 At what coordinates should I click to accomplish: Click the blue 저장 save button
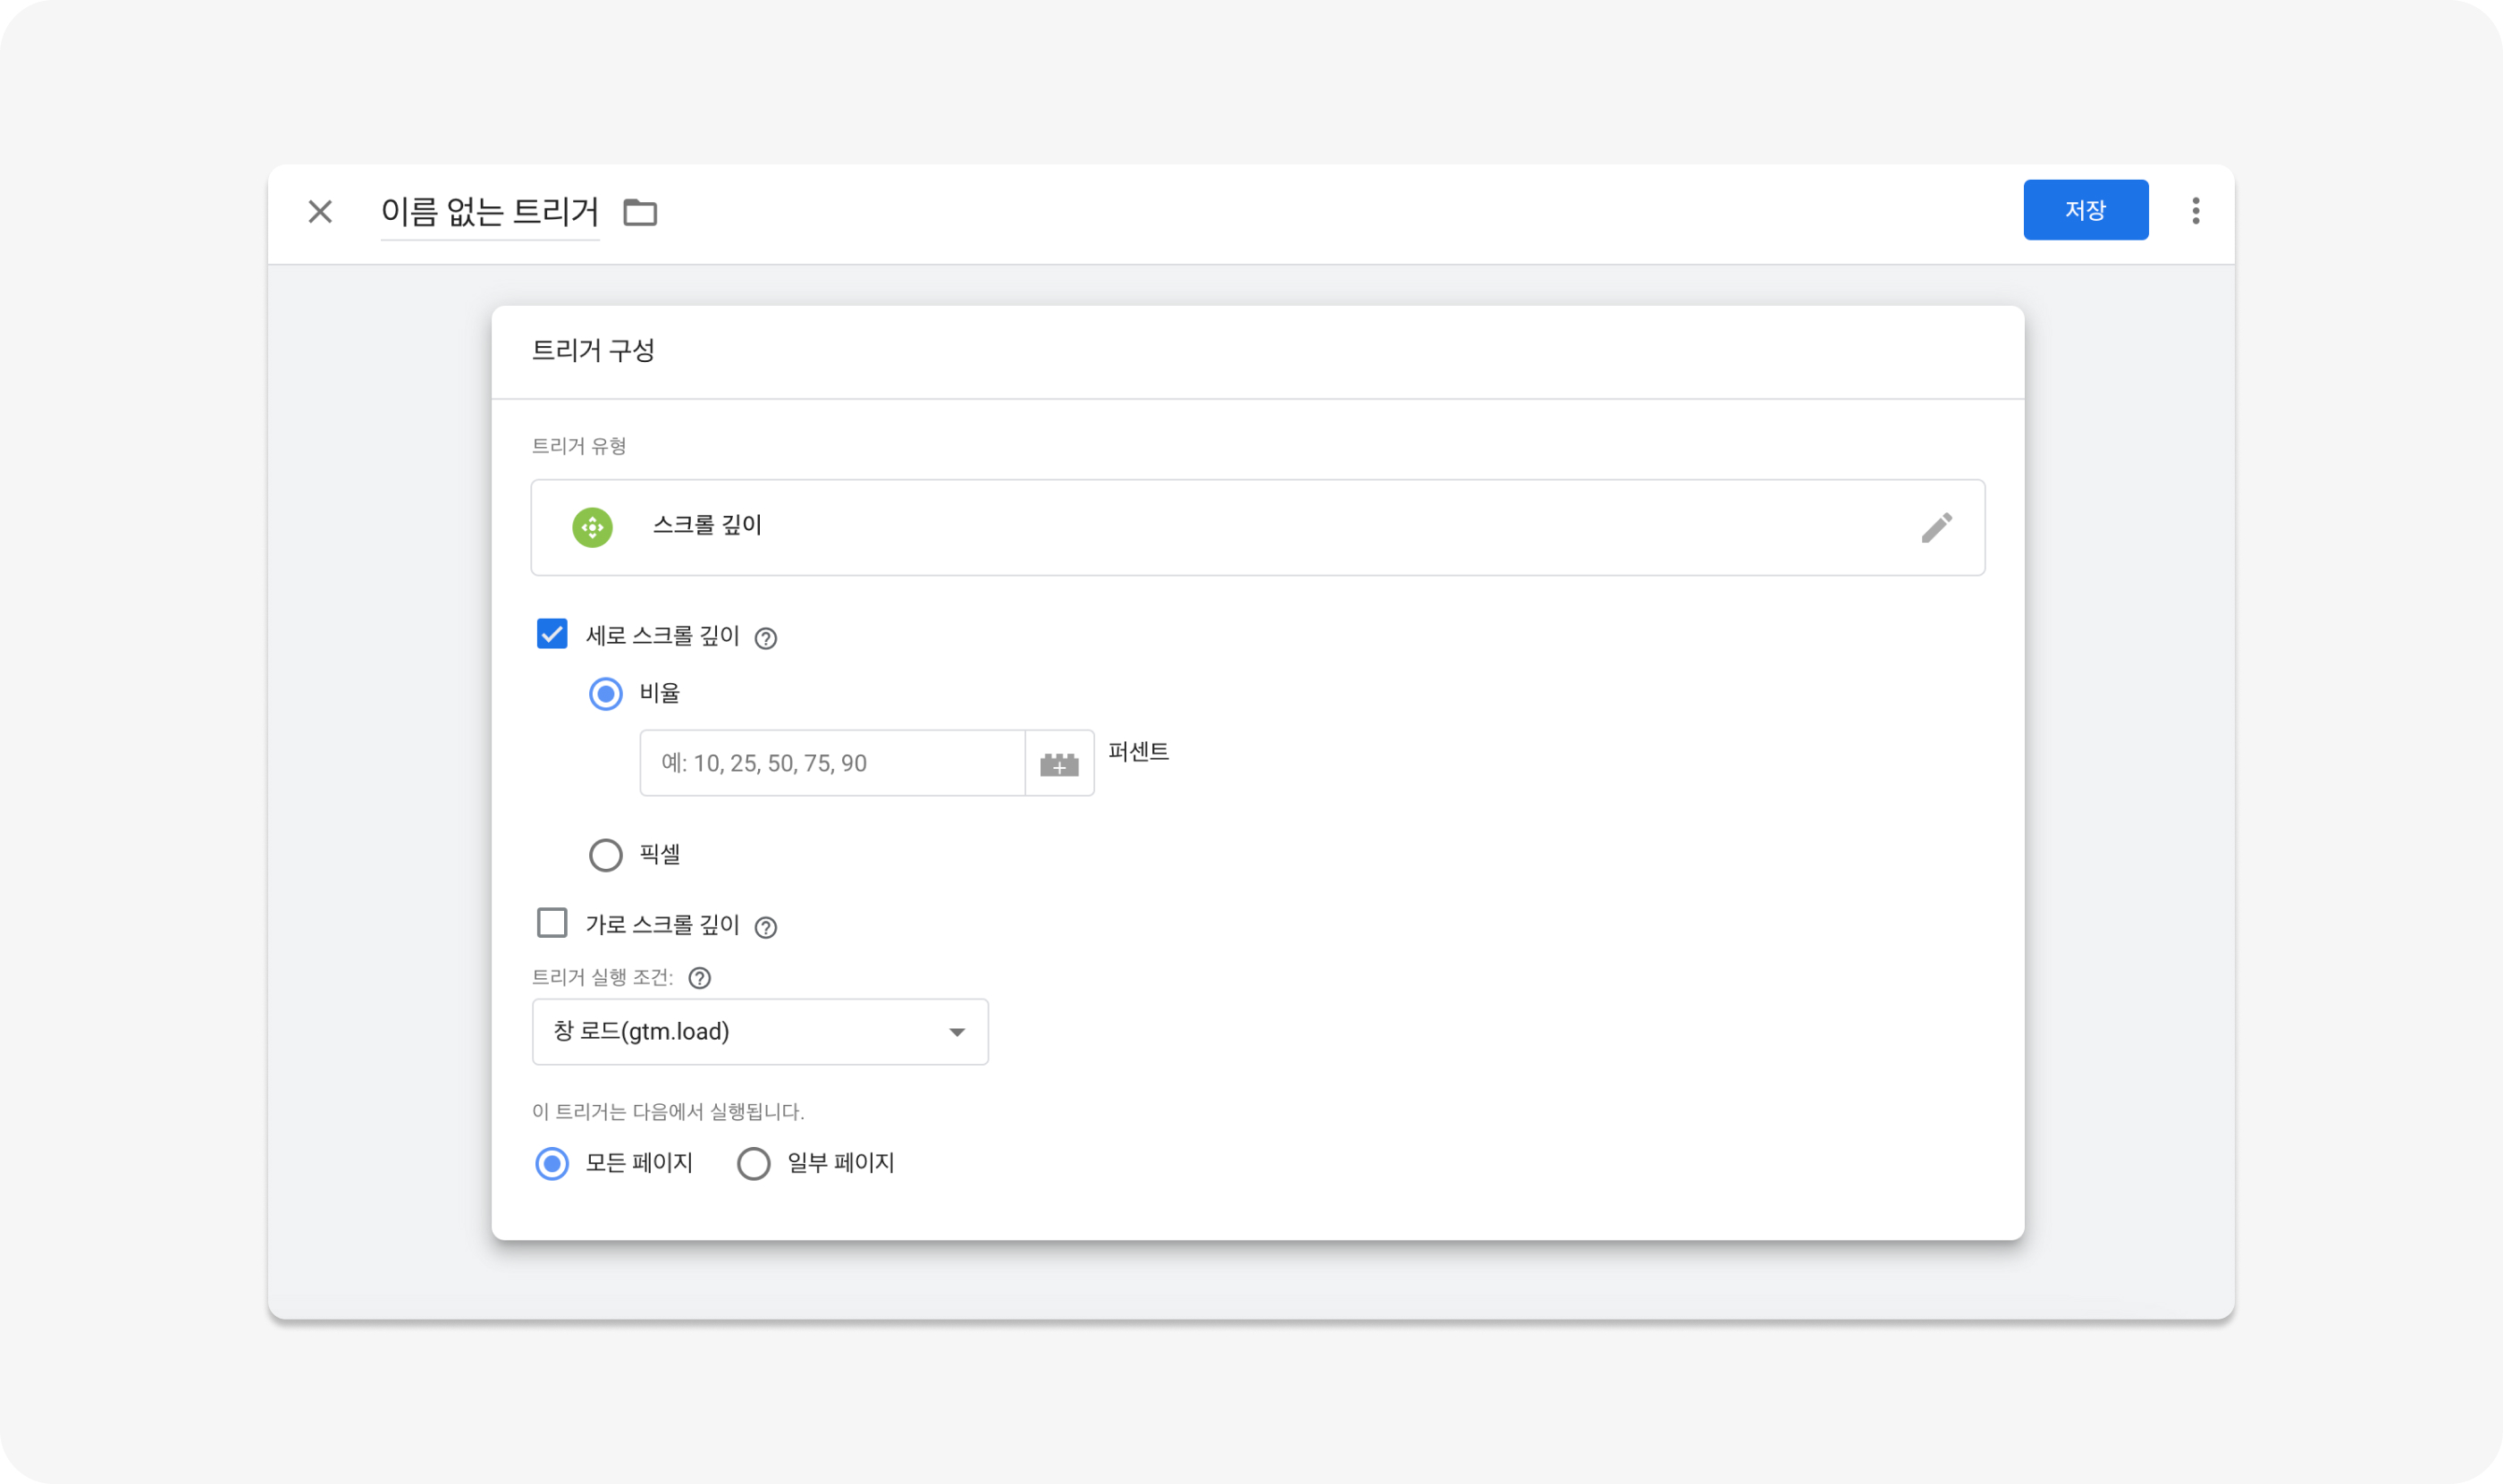[2085, 210]
